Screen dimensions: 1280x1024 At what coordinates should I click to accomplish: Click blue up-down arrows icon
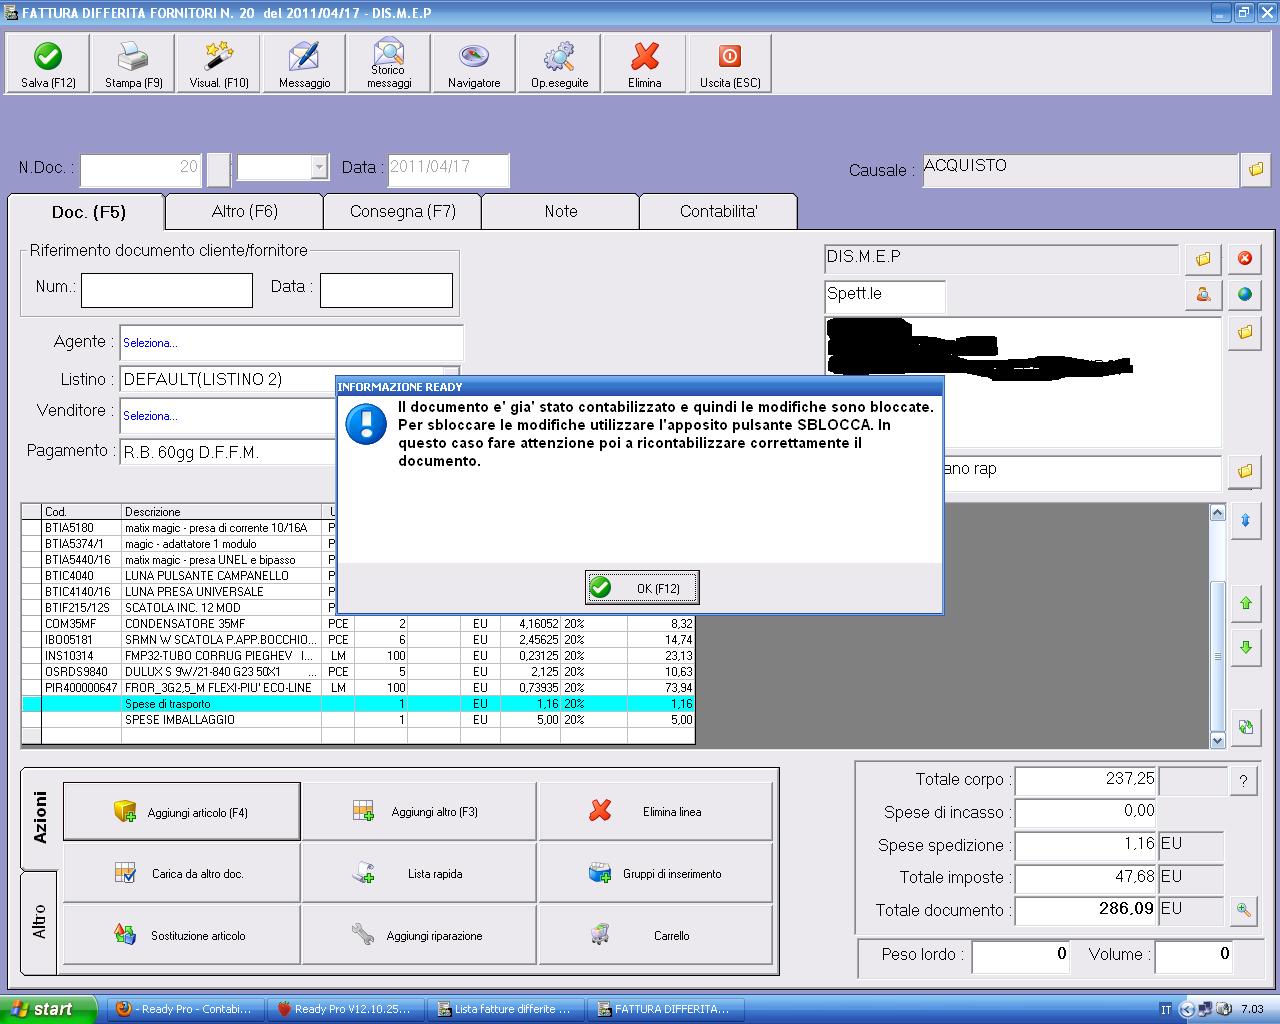pos(1246,521)
